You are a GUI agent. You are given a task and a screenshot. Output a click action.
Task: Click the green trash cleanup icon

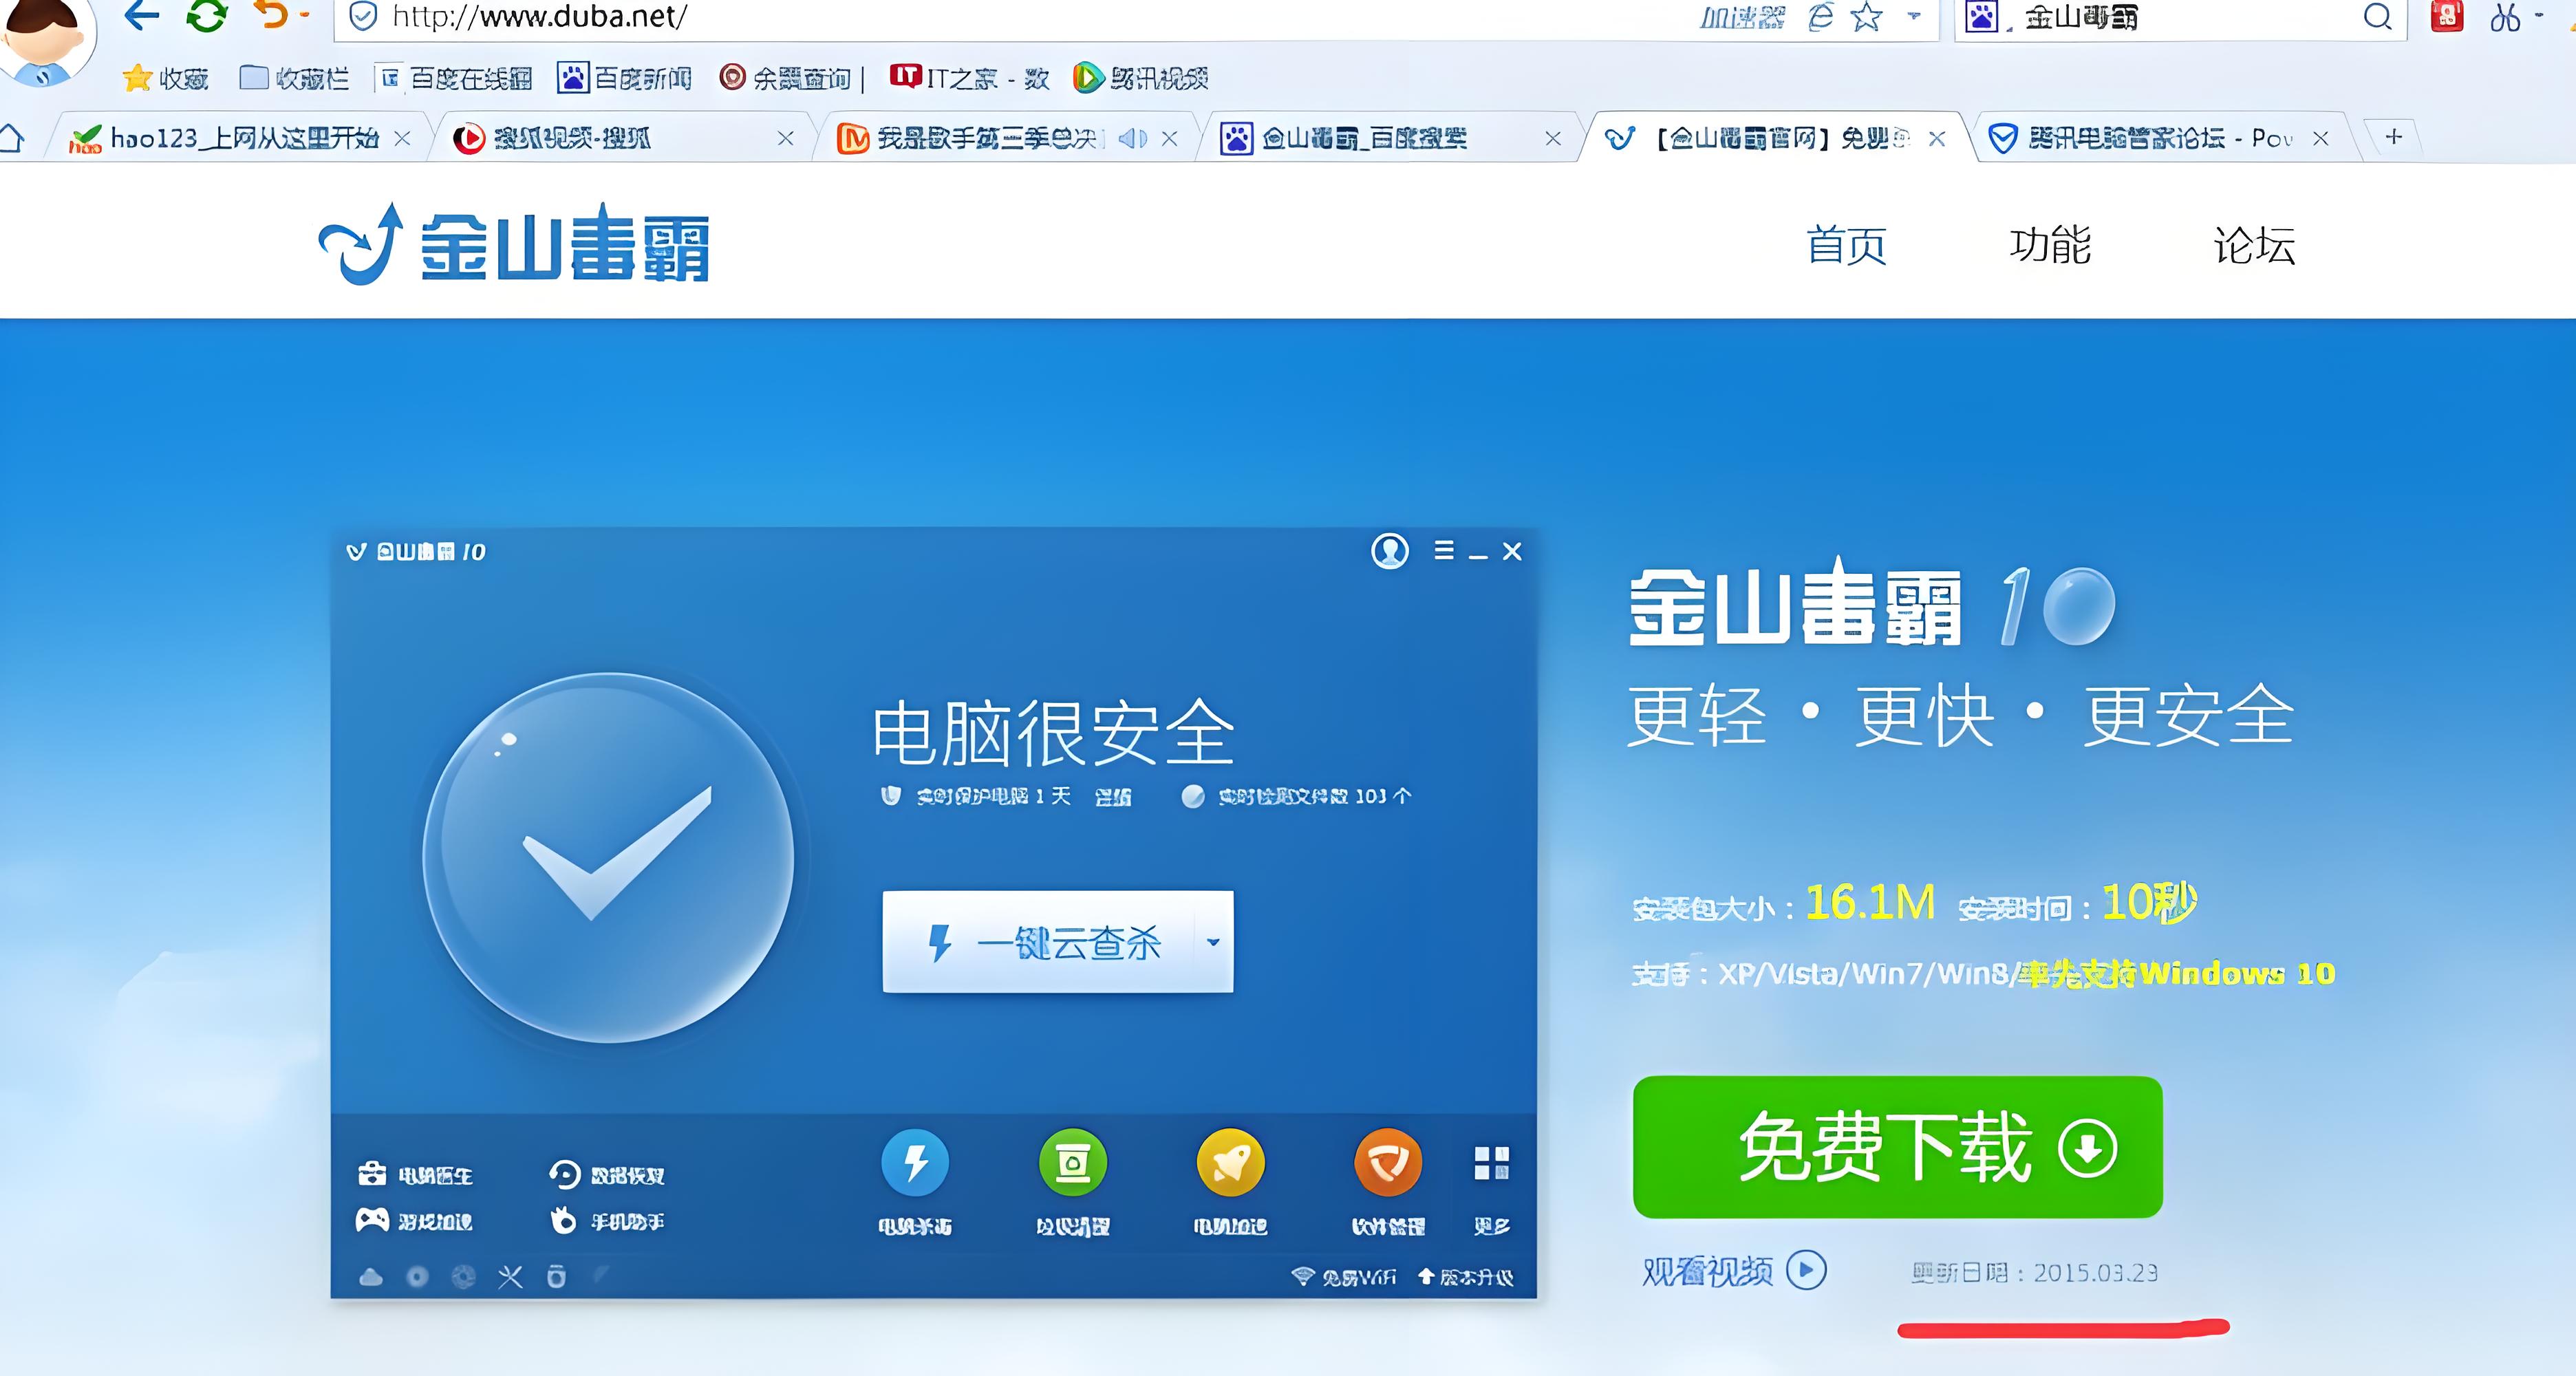point(1073,1163)
